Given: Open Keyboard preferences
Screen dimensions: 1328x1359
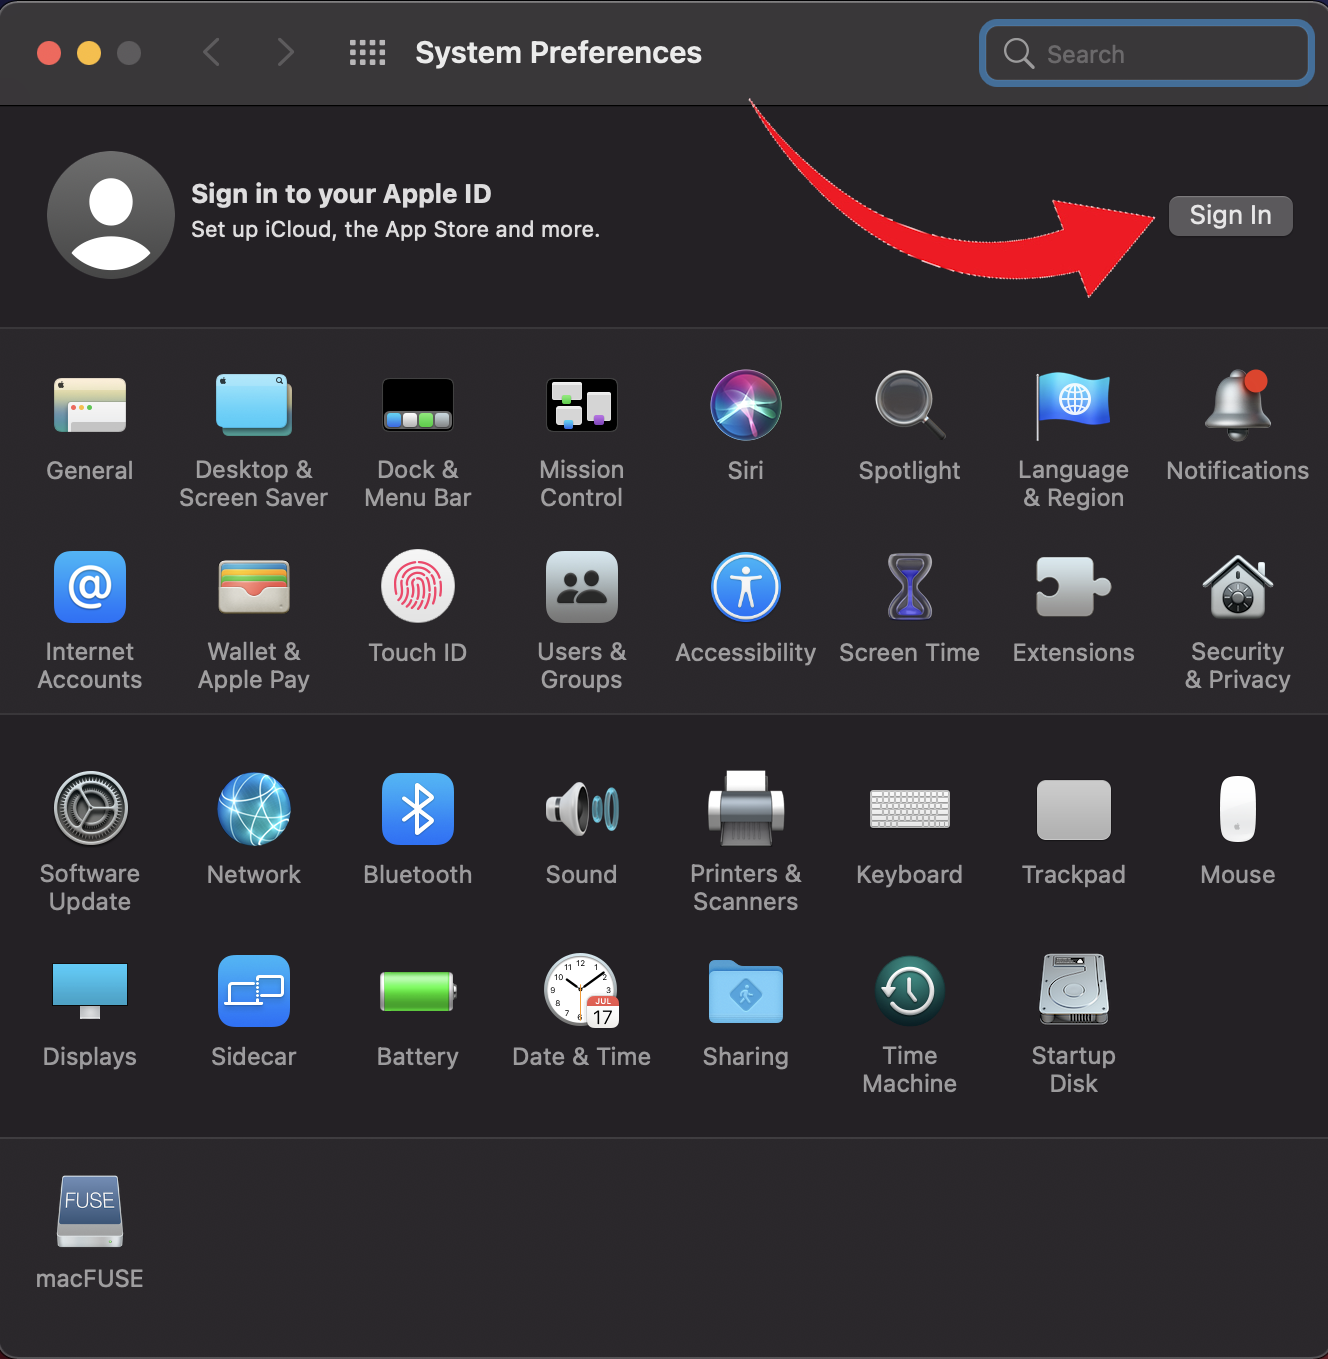Looking at the screenshot, I should pos(910,810).
